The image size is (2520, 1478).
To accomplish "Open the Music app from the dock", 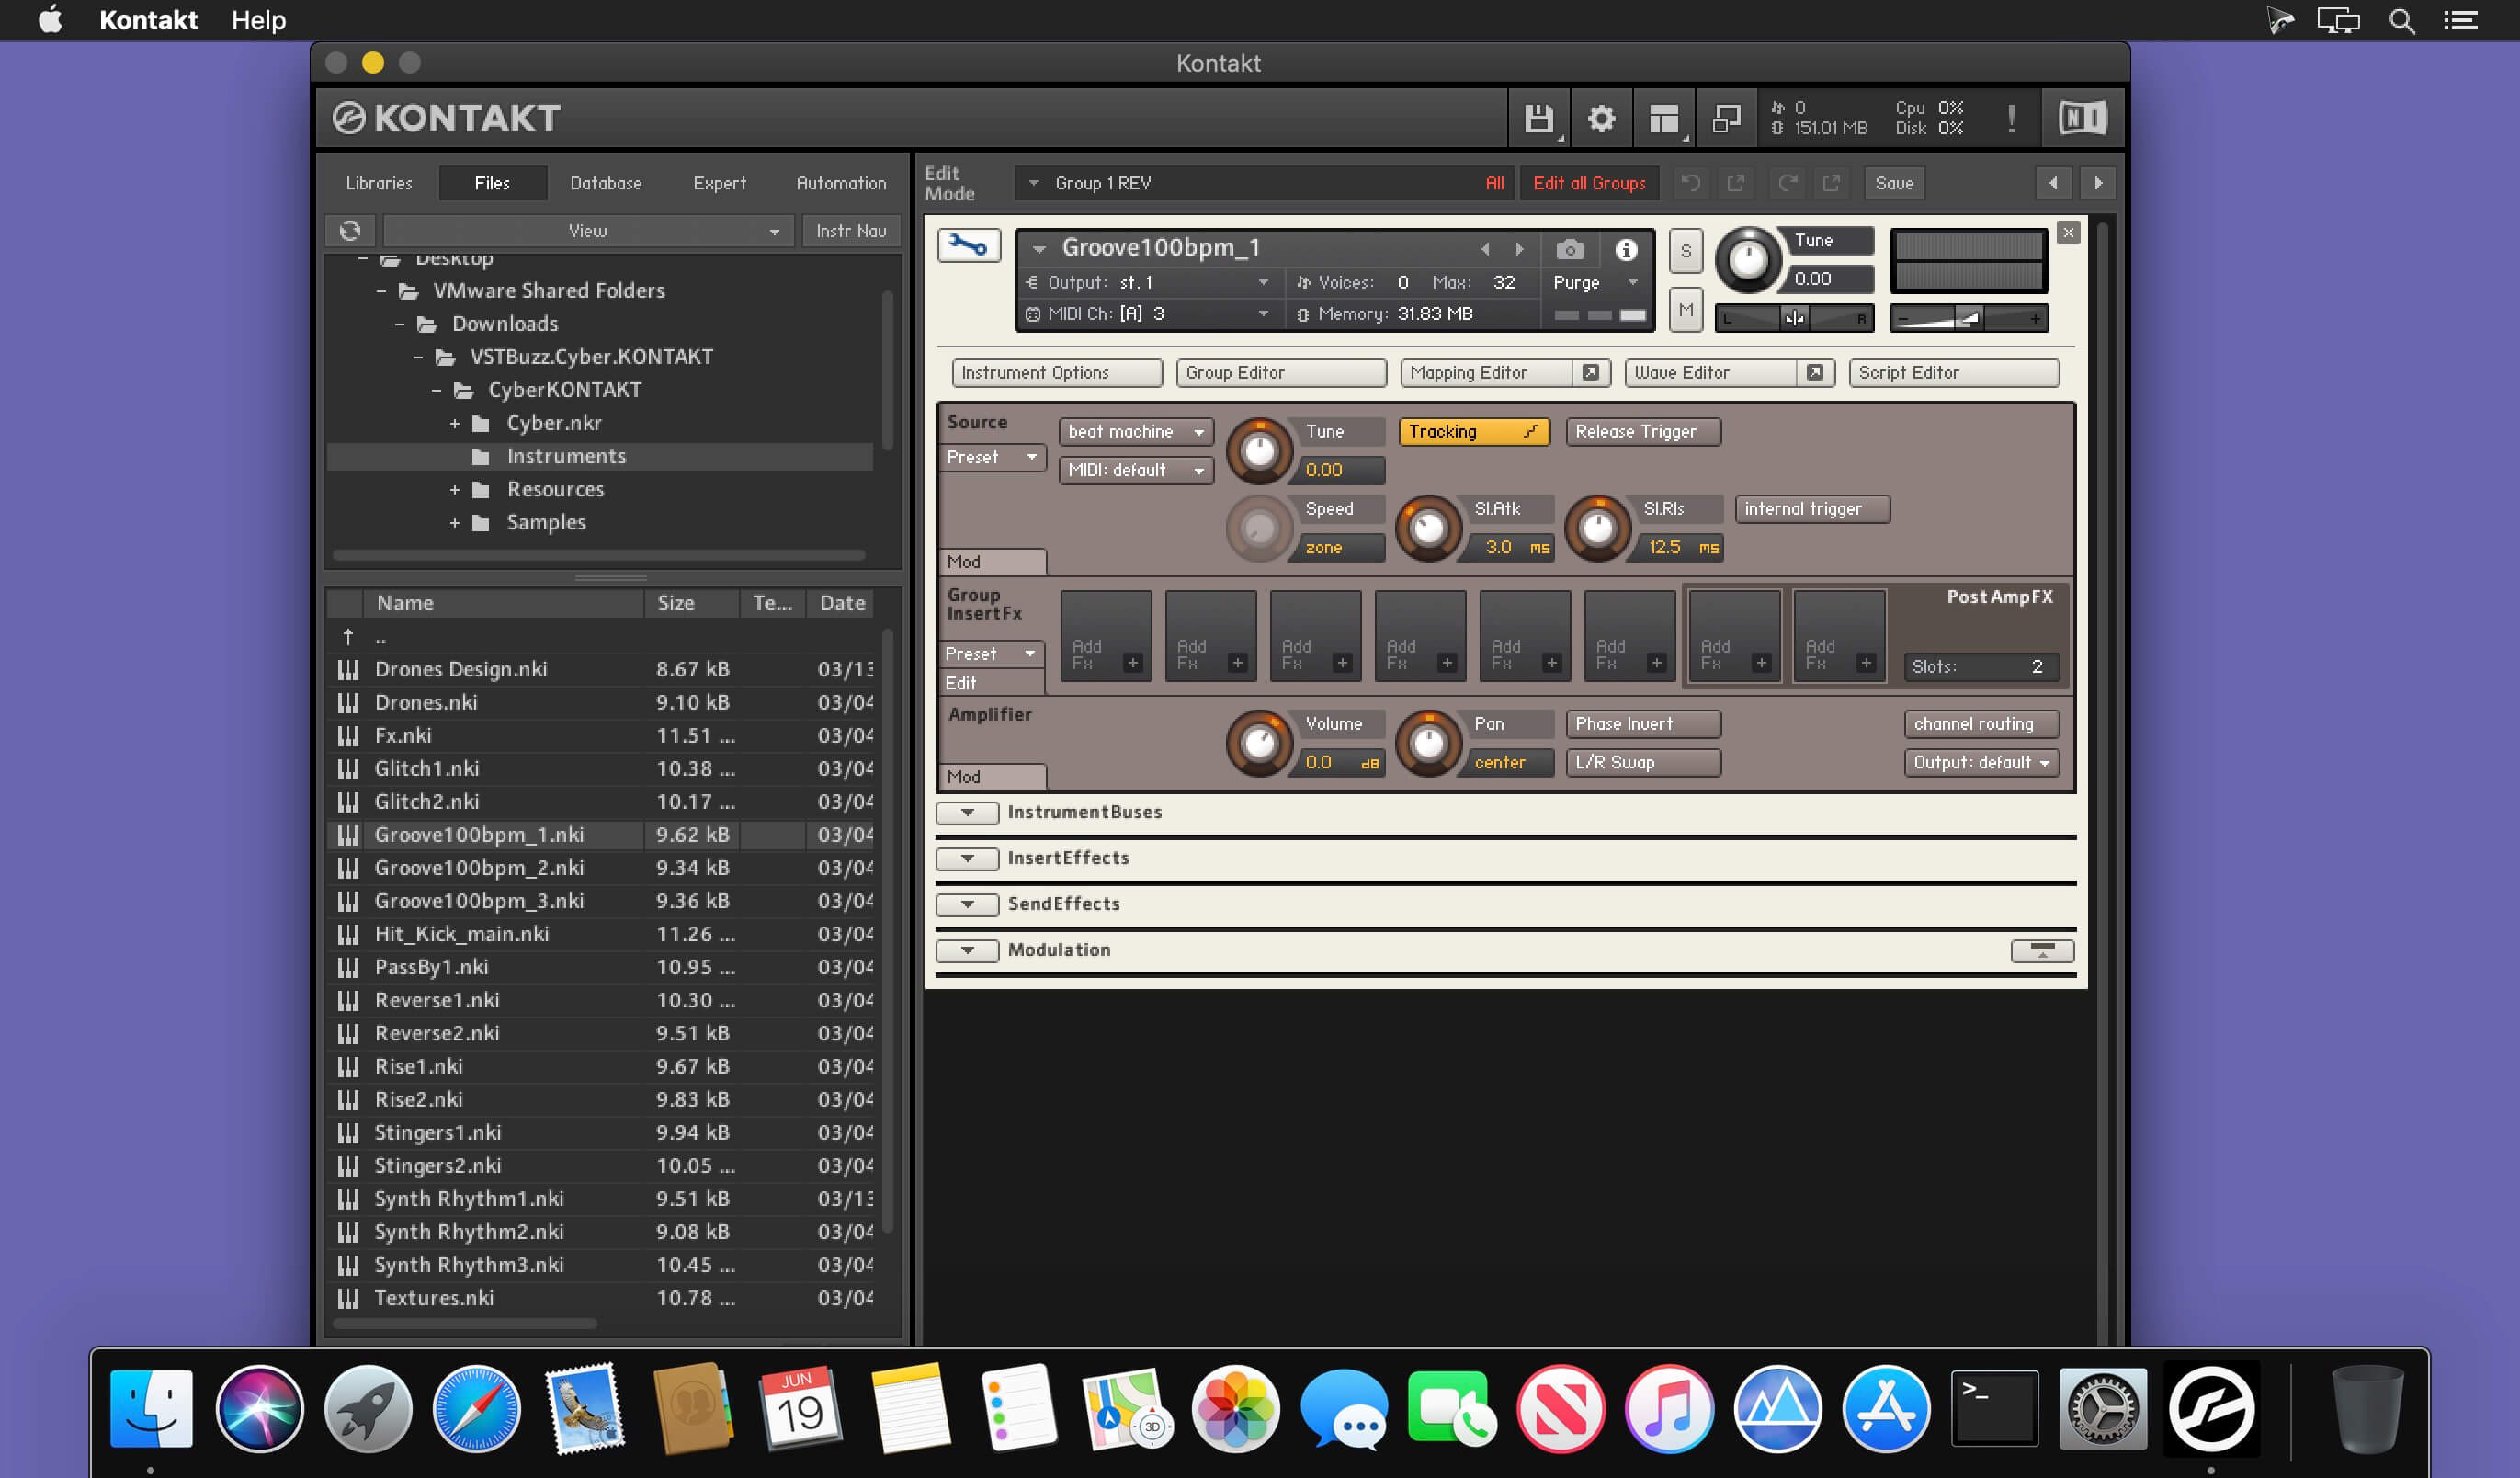I will [1669, 1408].
